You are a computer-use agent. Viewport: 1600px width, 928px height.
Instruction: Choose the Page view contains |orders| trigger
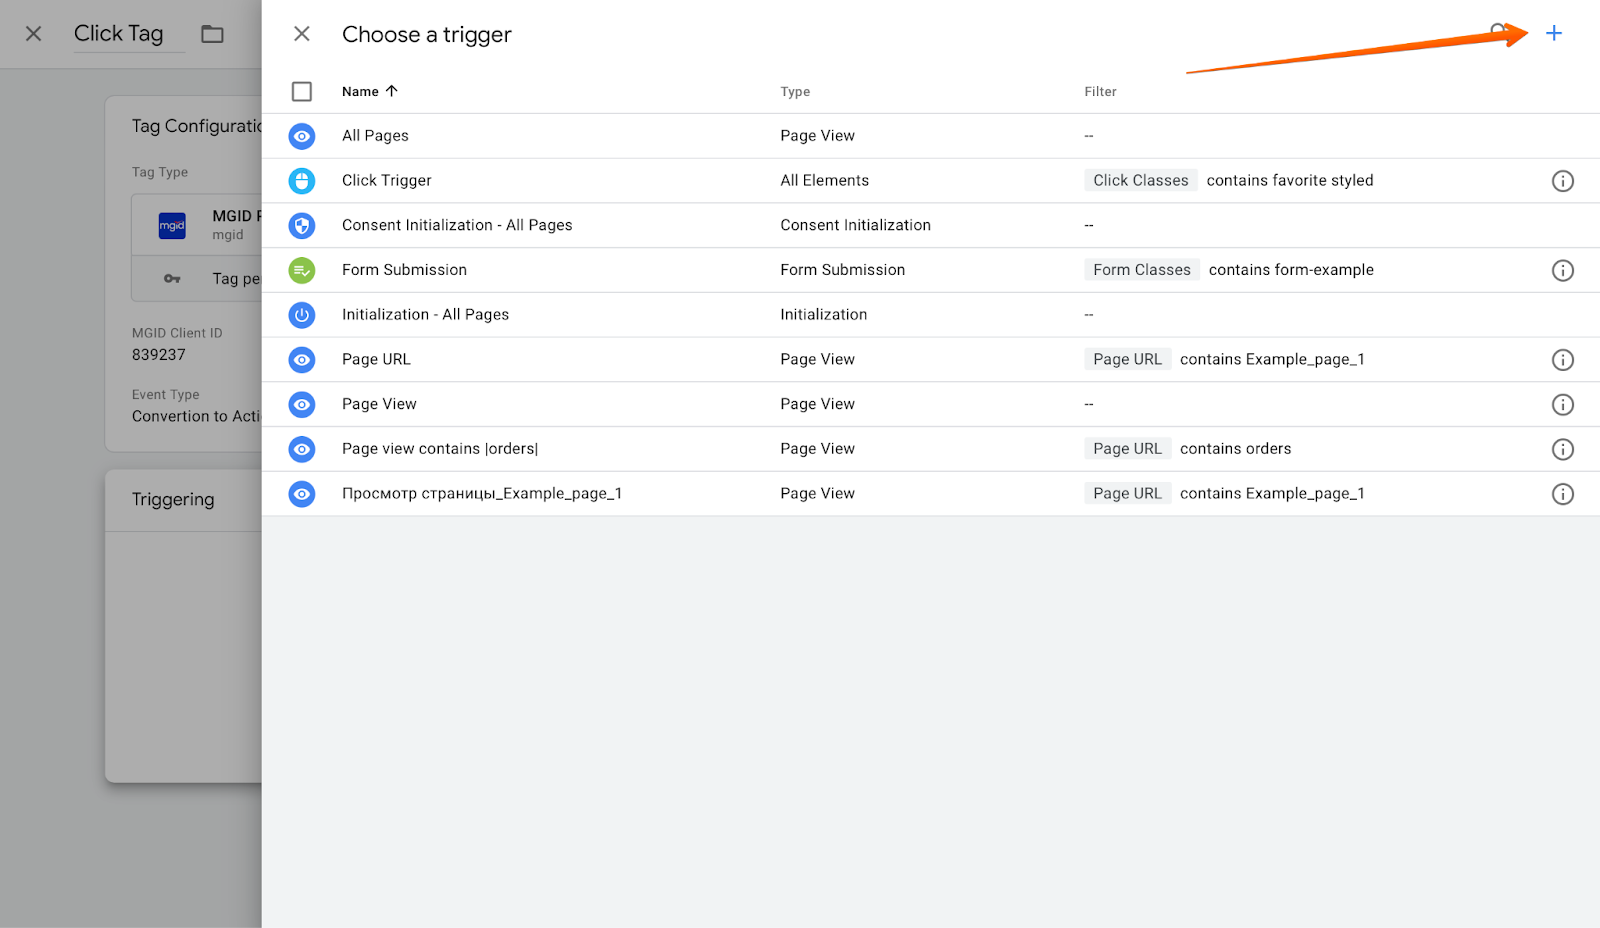[440, 449]
